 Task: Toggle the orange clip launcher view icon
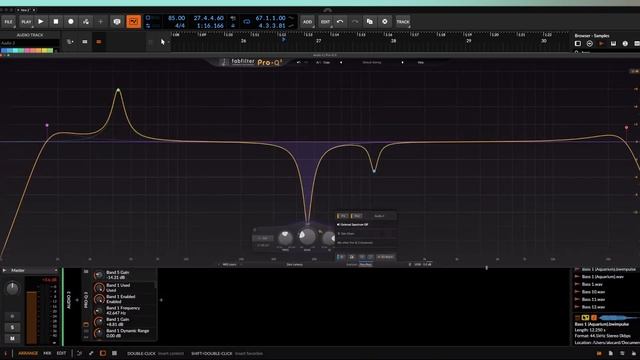tap(98, 42)
